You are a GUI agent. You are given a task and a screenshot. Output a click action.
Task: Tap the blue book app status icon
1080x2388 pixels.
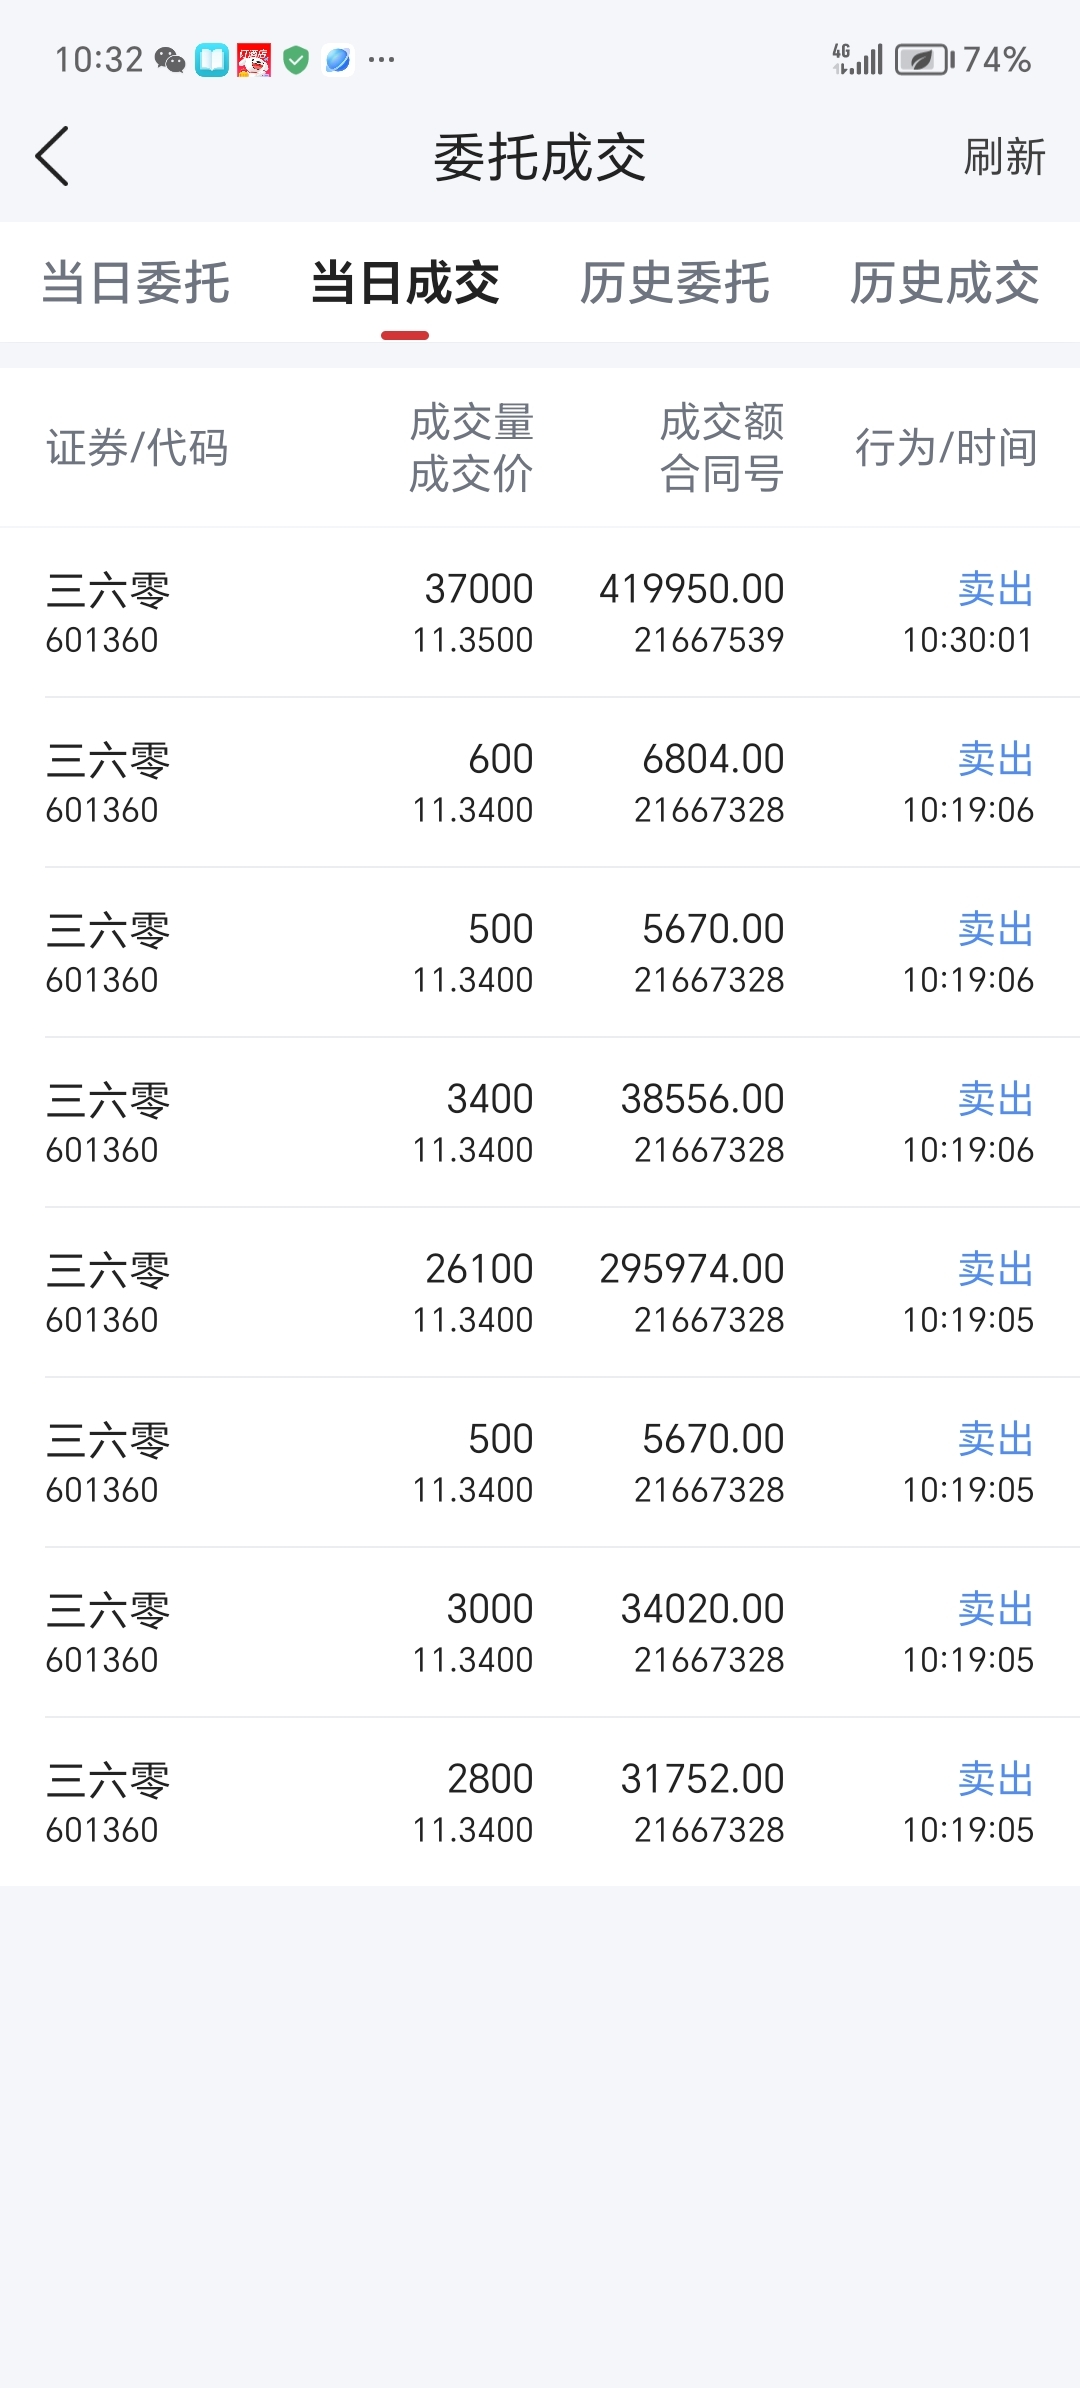click(212, 60)
